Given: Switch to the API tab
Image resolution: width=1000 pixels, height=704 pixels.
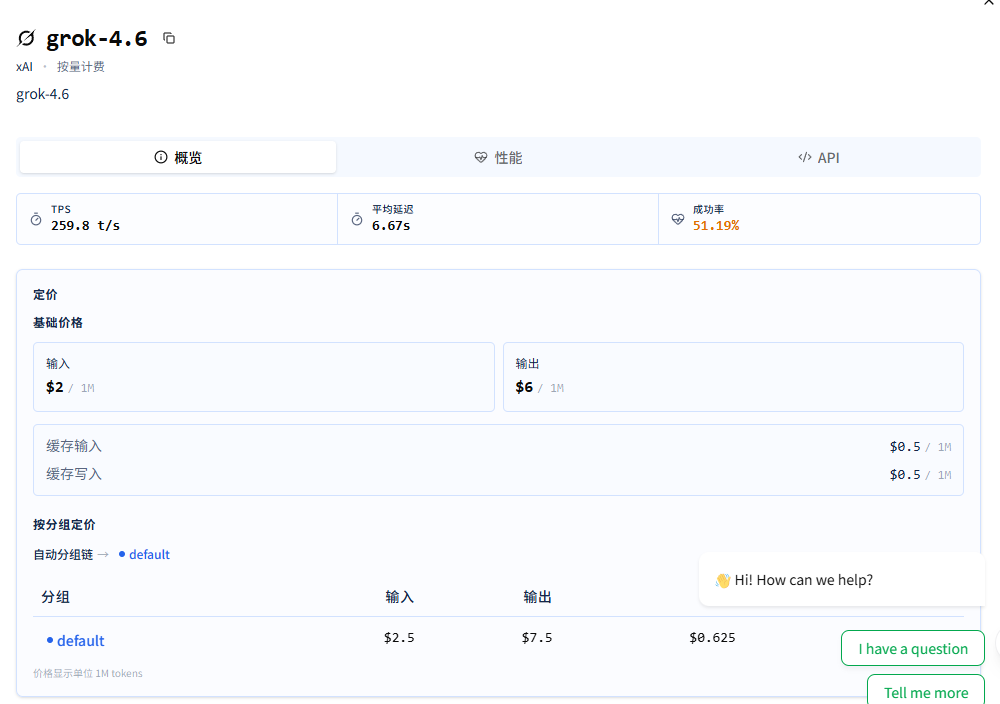Looking at the screenshot, I should point(819,158).
